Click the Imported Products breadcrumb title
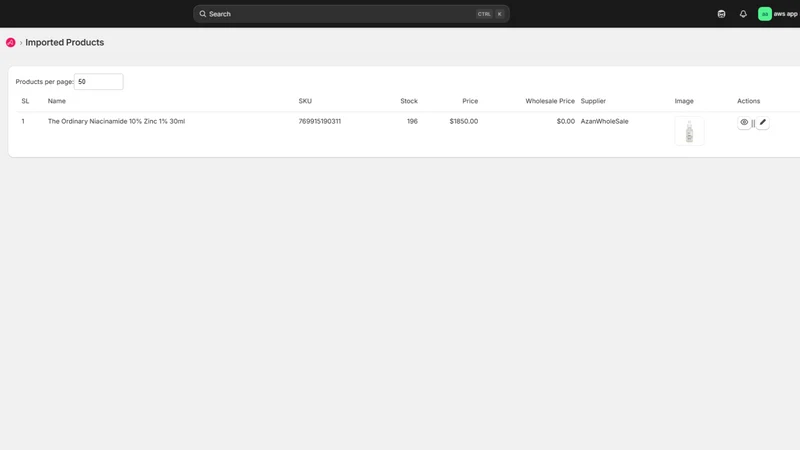This screenshot has width=800, height=450. (65, 42)
